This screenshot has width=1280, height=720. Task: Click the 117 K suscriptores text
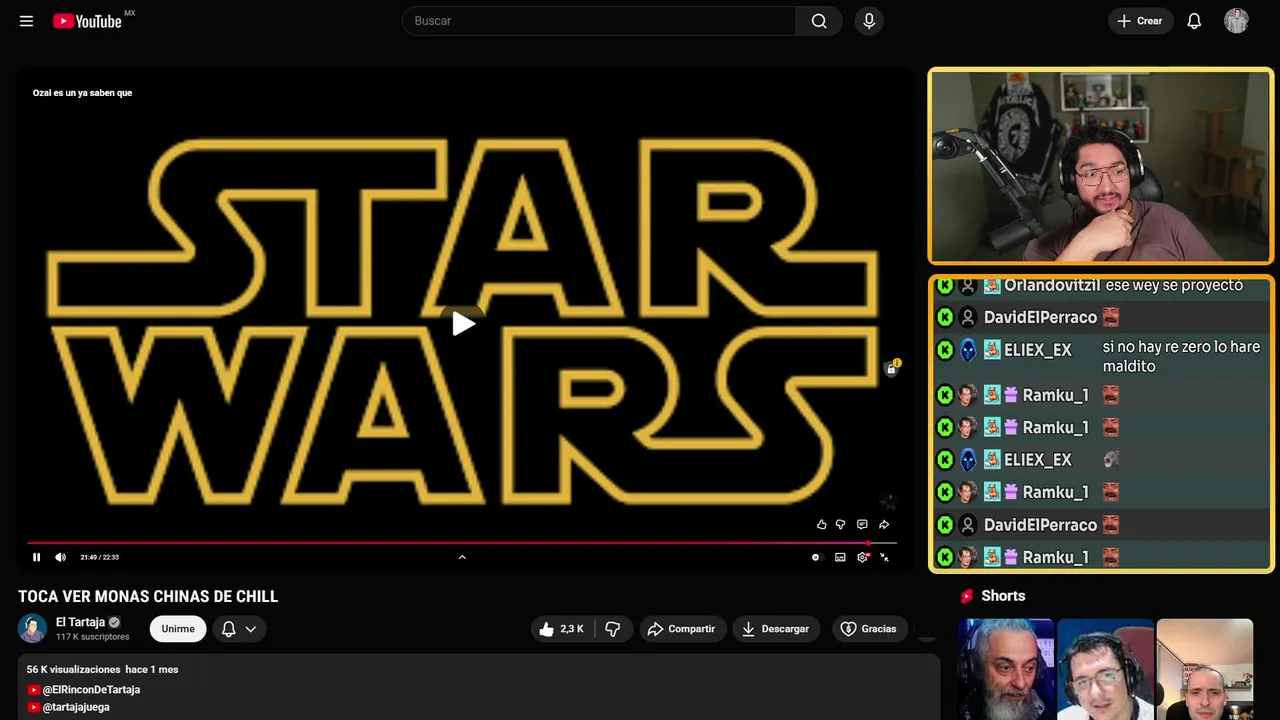(93, 637)
